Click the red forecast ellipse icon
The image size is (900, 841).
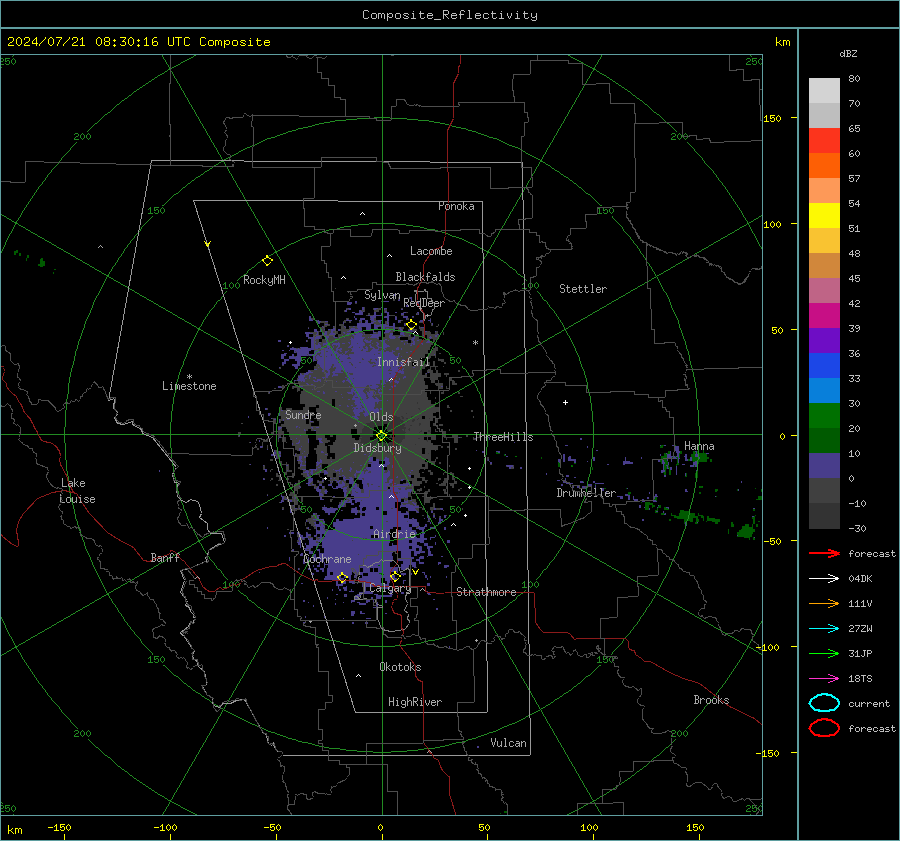point(824,728)
